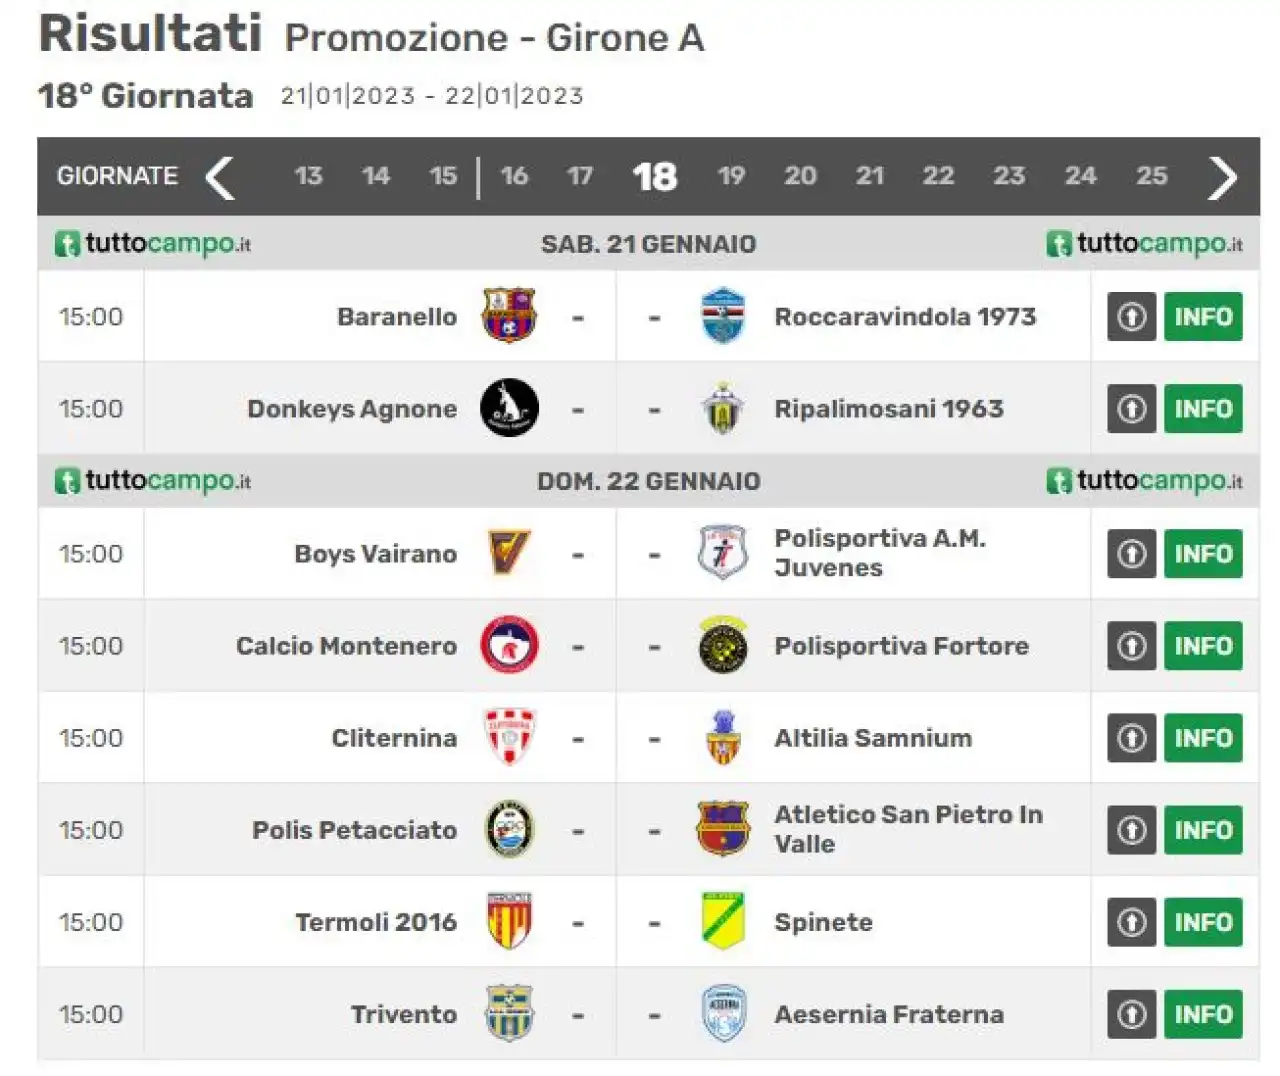Viewport: 1280px width, 1076px height.
Task: Open INFO for Boys Vairano match
Action: point(1203,554)
